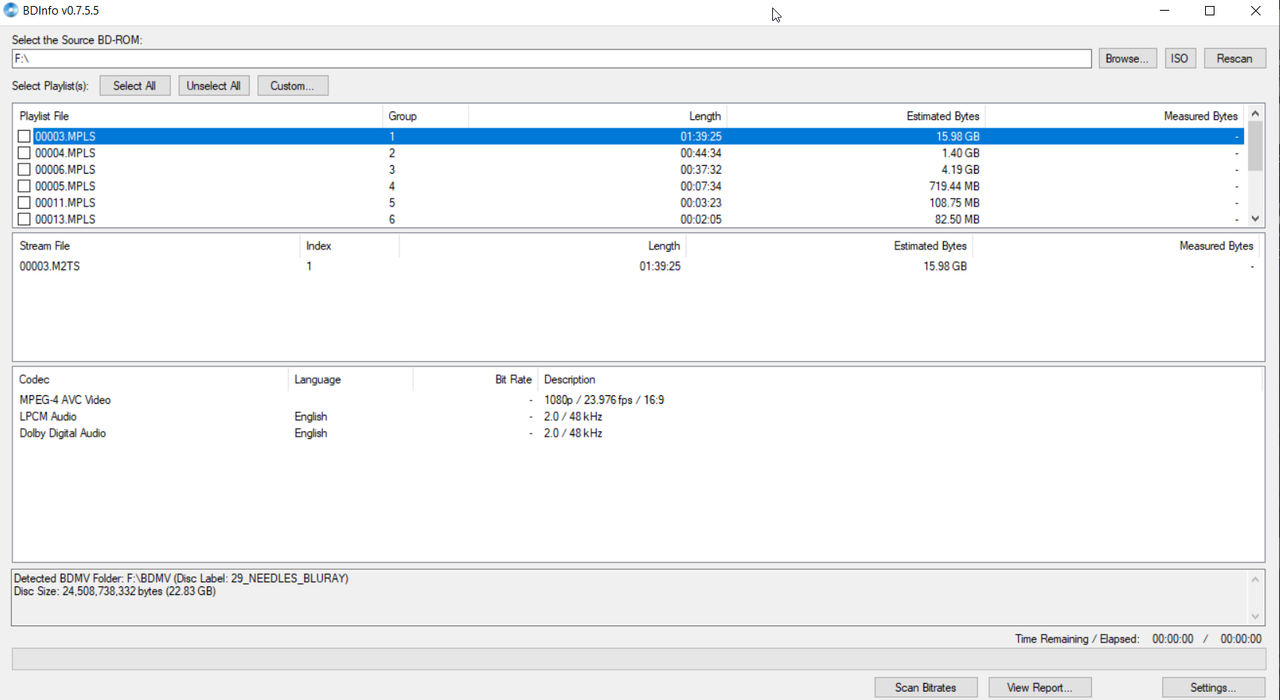Click Codec column header
This screenshot has height=700, width=1280.
point(150,380)
